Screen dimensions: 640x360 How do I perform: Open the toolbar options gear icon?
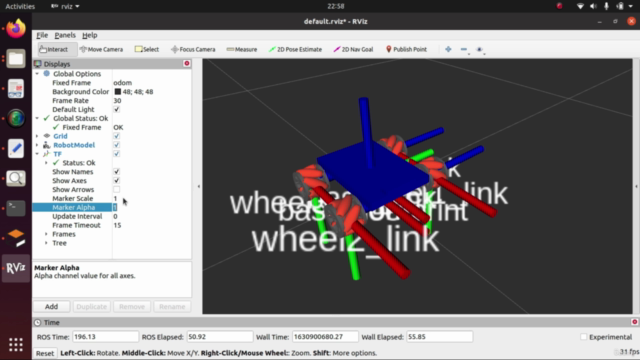(480, 49)
